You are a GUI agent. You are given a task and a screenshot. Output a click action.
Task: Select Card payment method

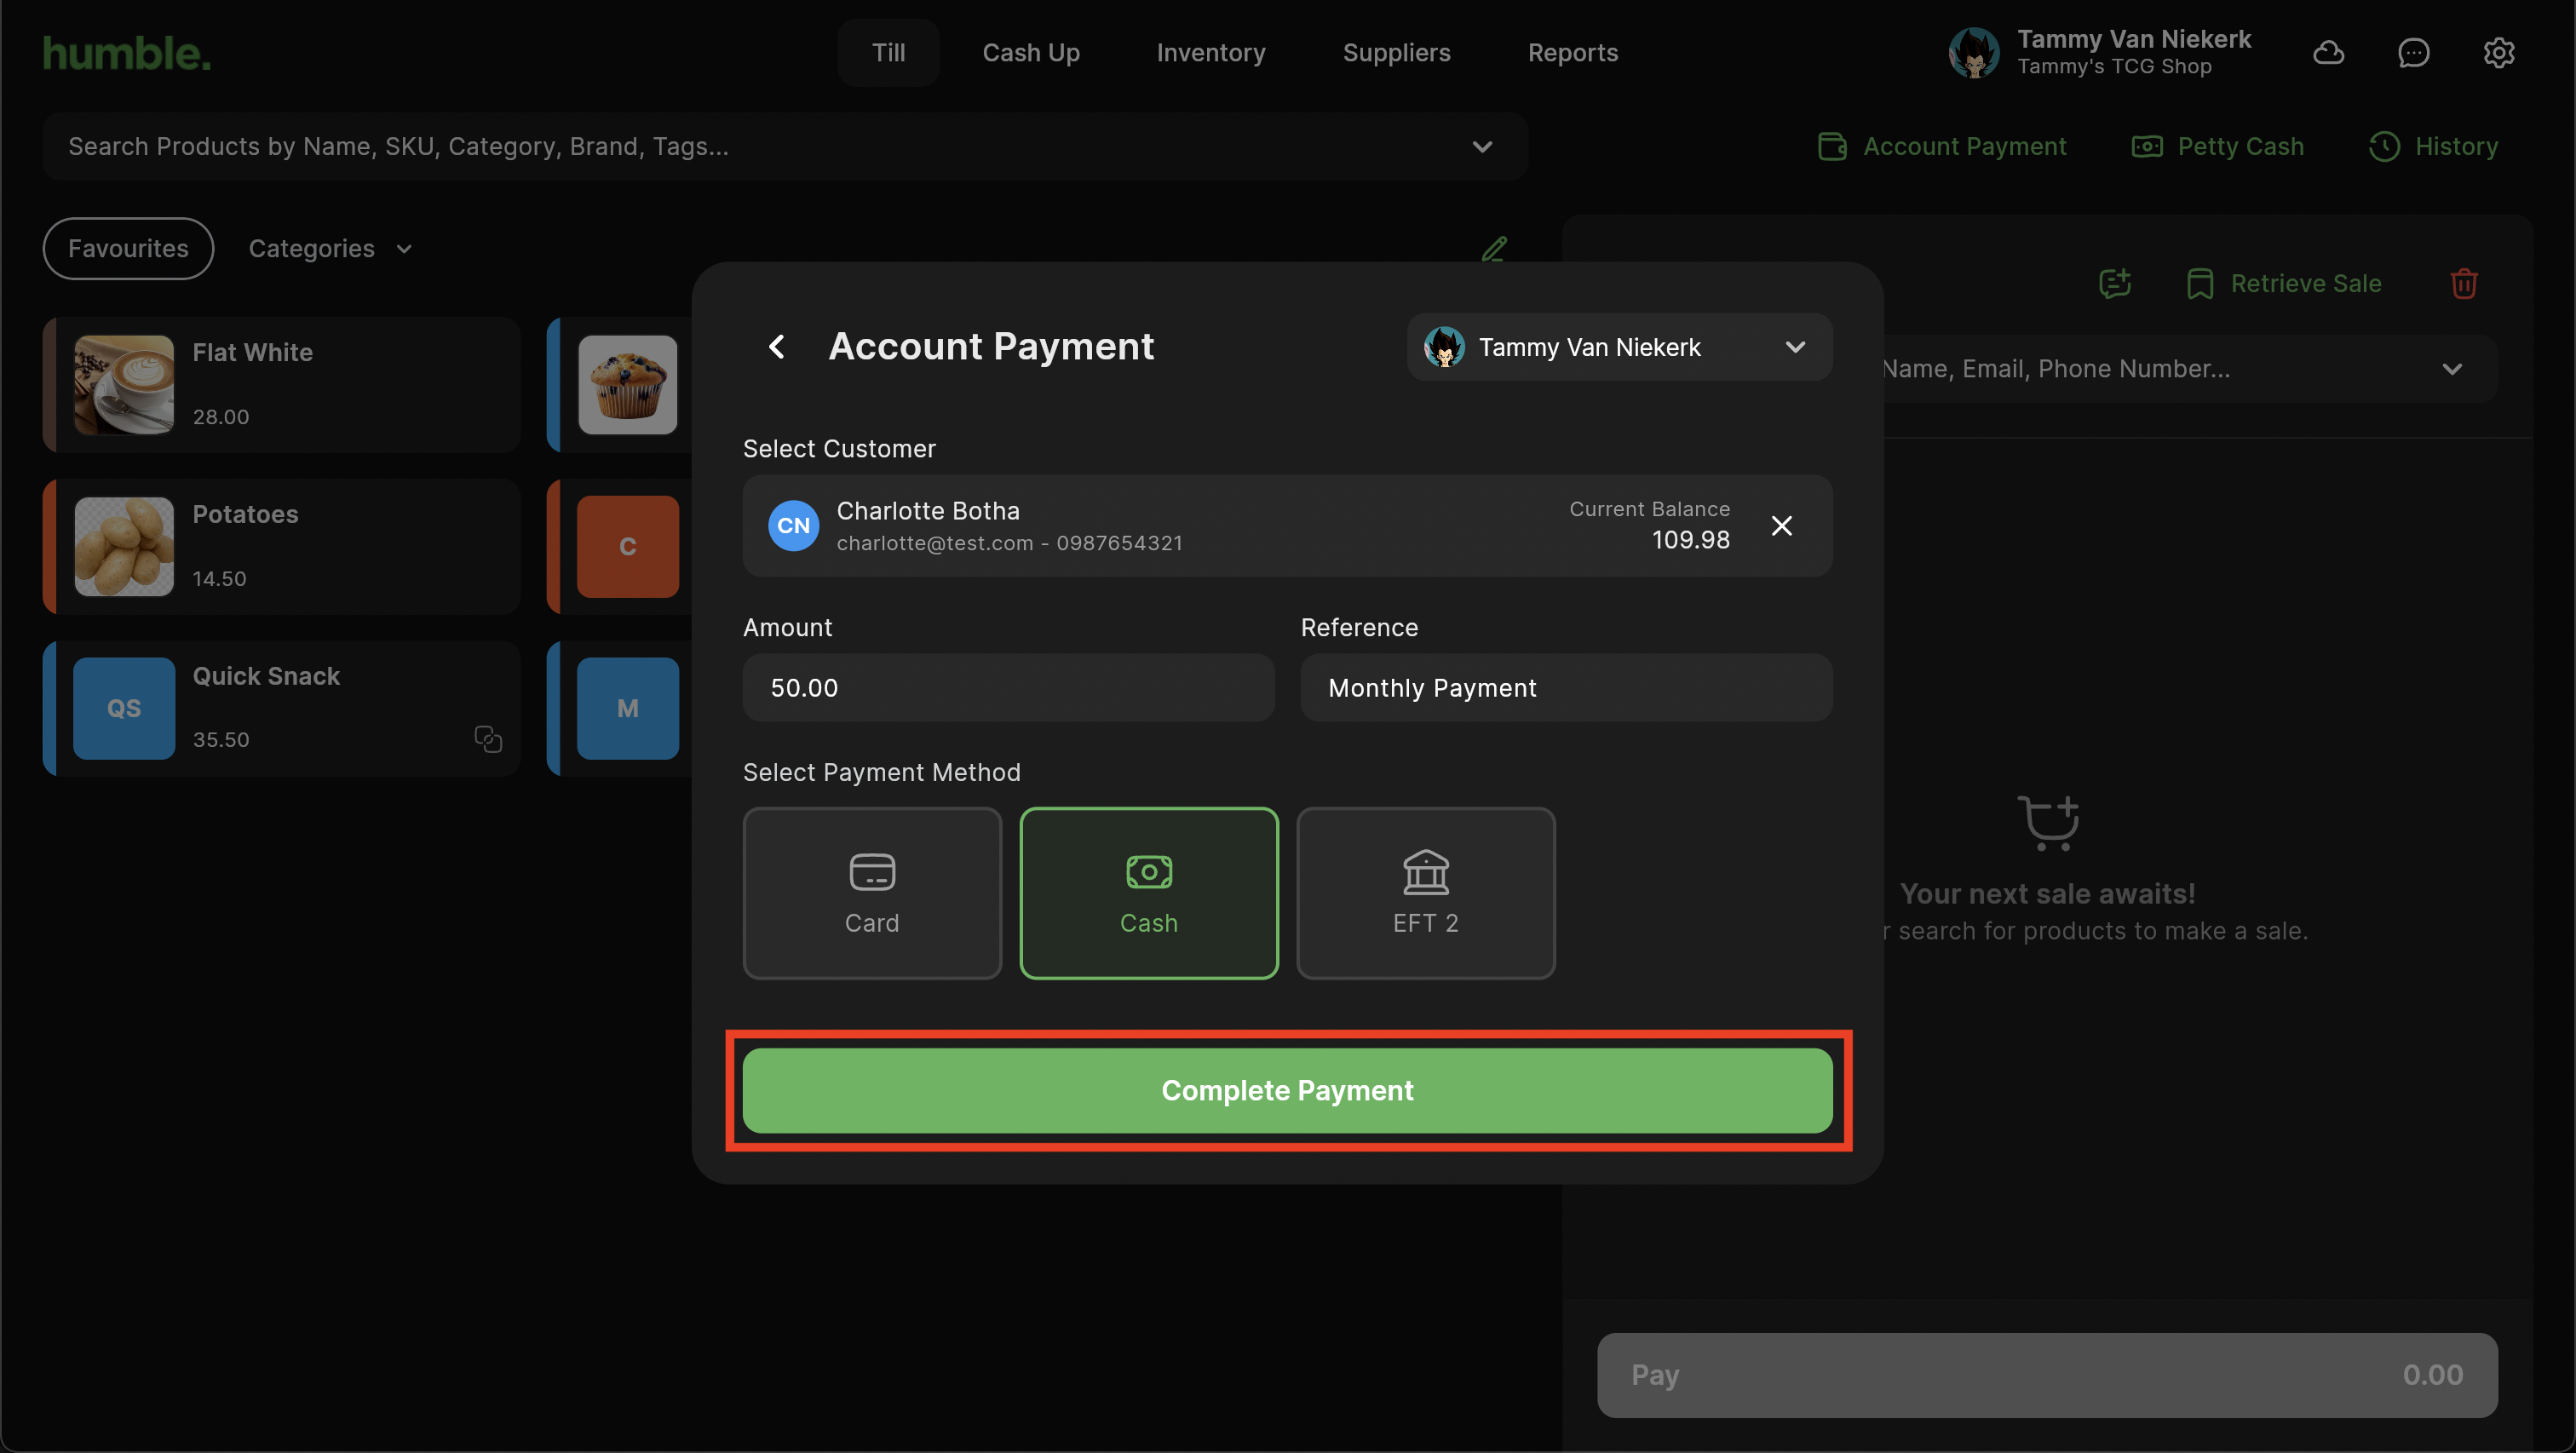tap(871, 892)
